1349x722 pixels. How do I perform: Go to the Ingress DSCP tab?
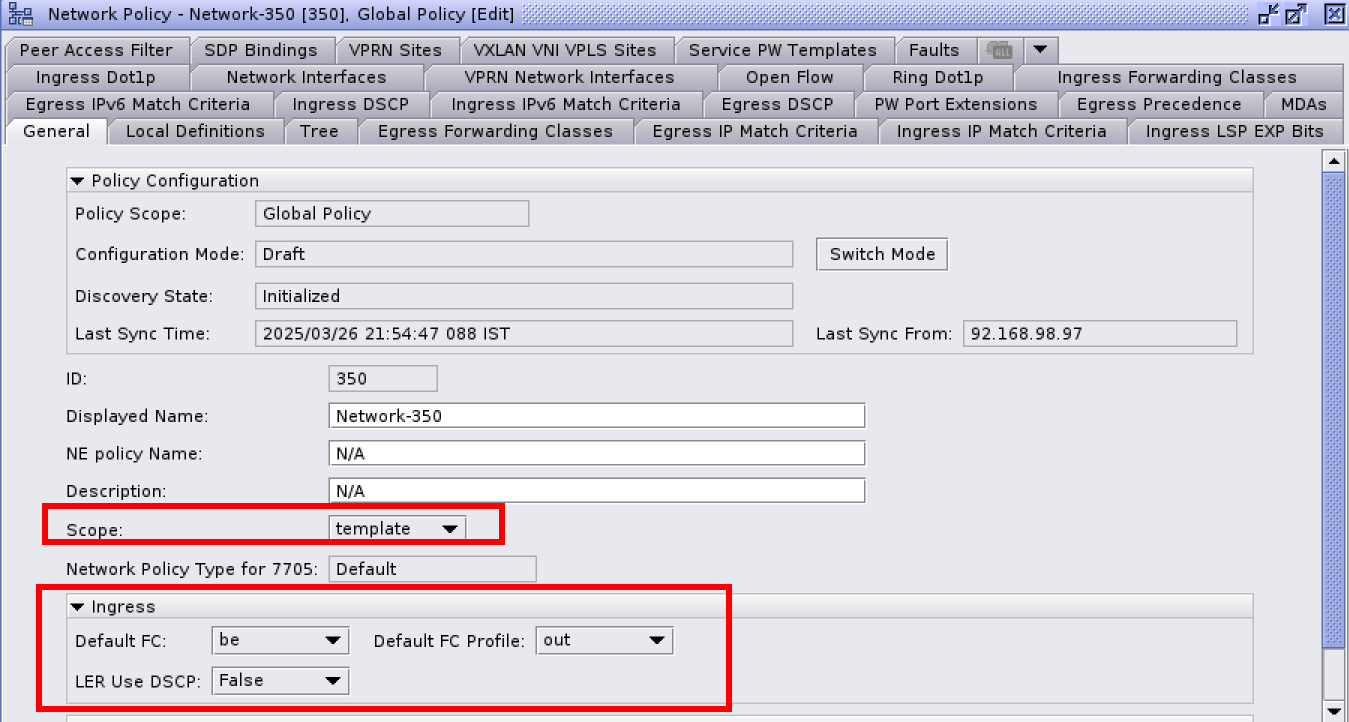coord(350,104)
